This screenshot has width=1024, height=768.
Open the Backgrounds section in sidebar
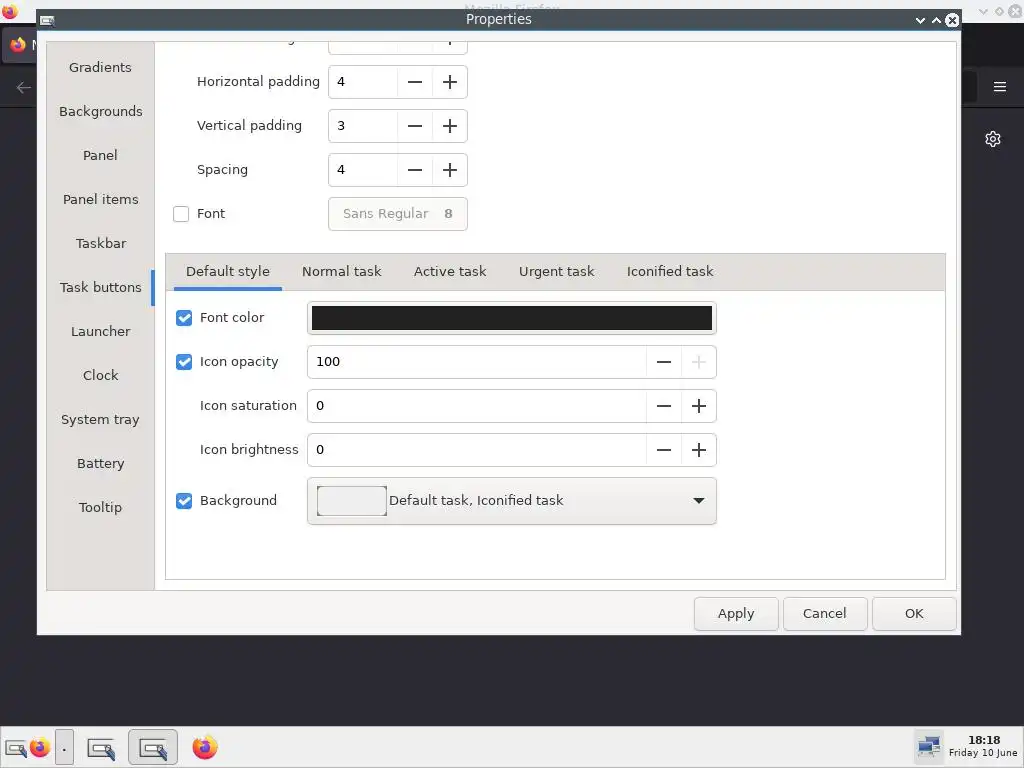click(101, 112)
